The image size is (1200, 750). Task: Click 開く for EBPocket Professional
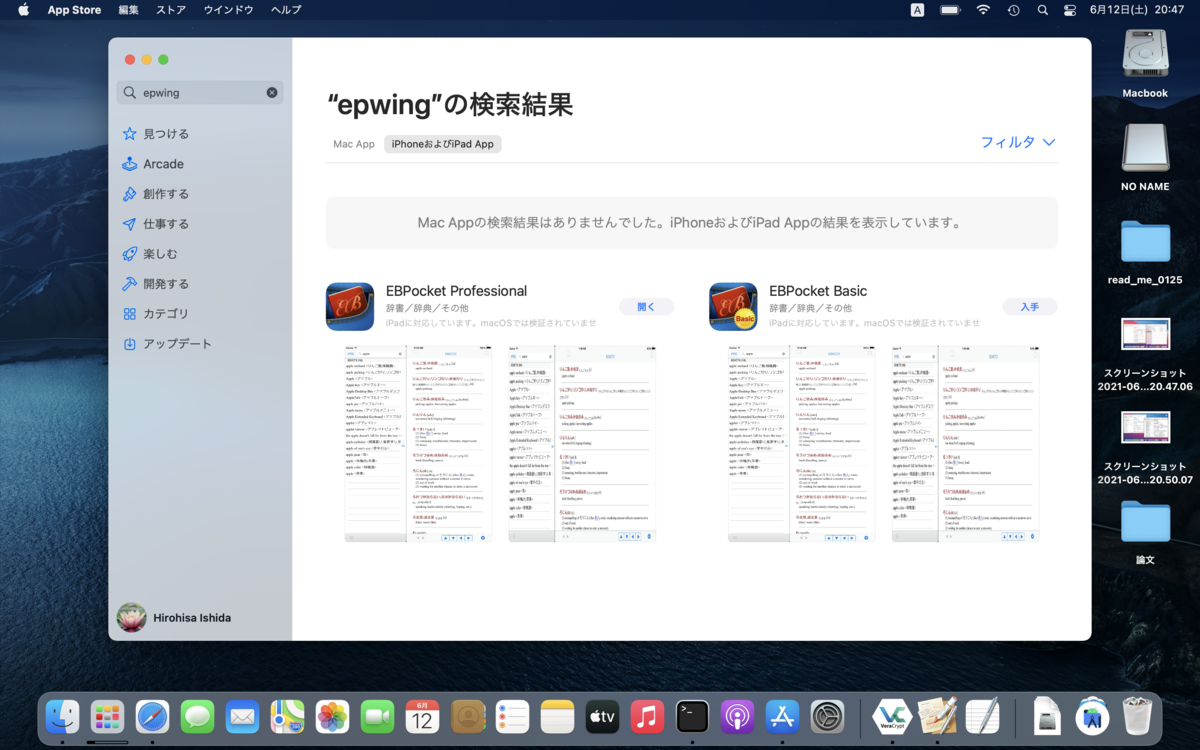tap(646, 307)
